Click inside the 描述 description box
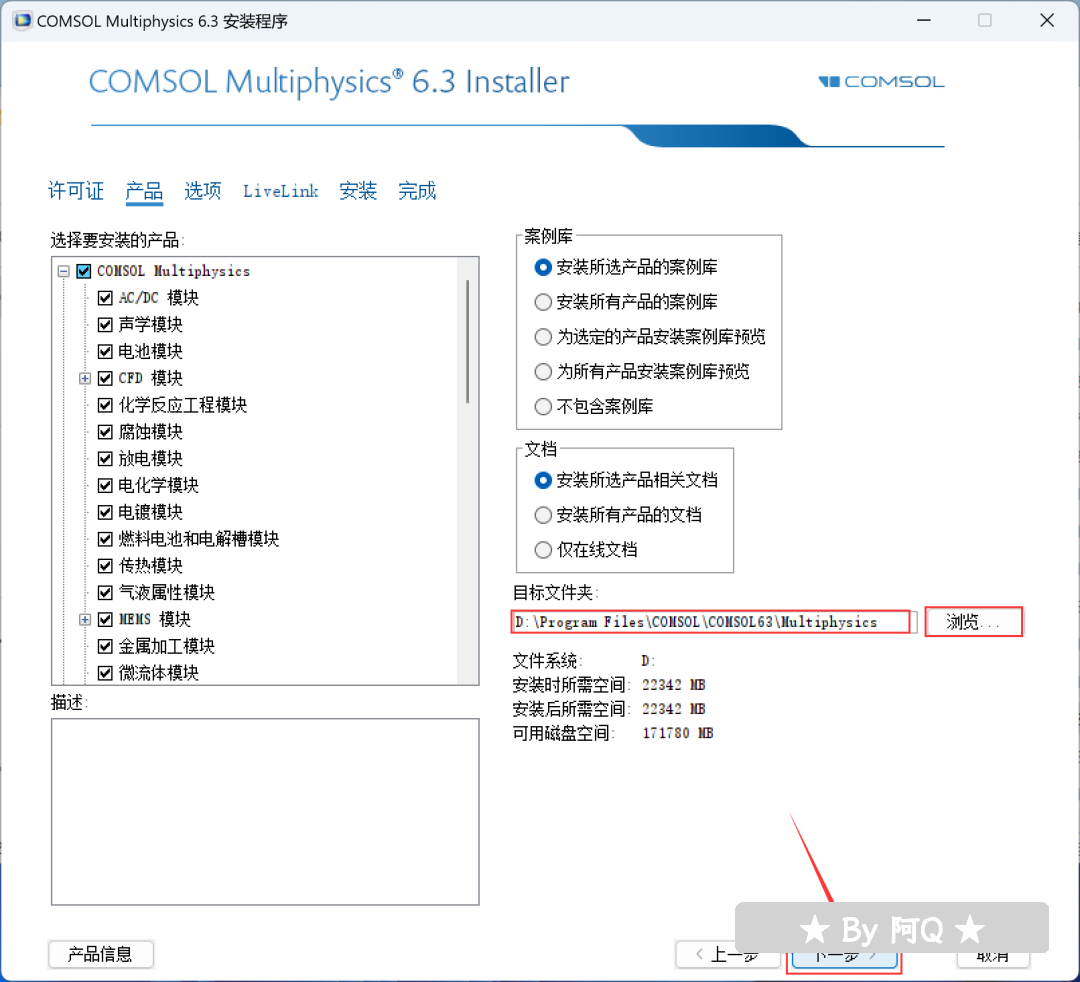 click(265, 812)
